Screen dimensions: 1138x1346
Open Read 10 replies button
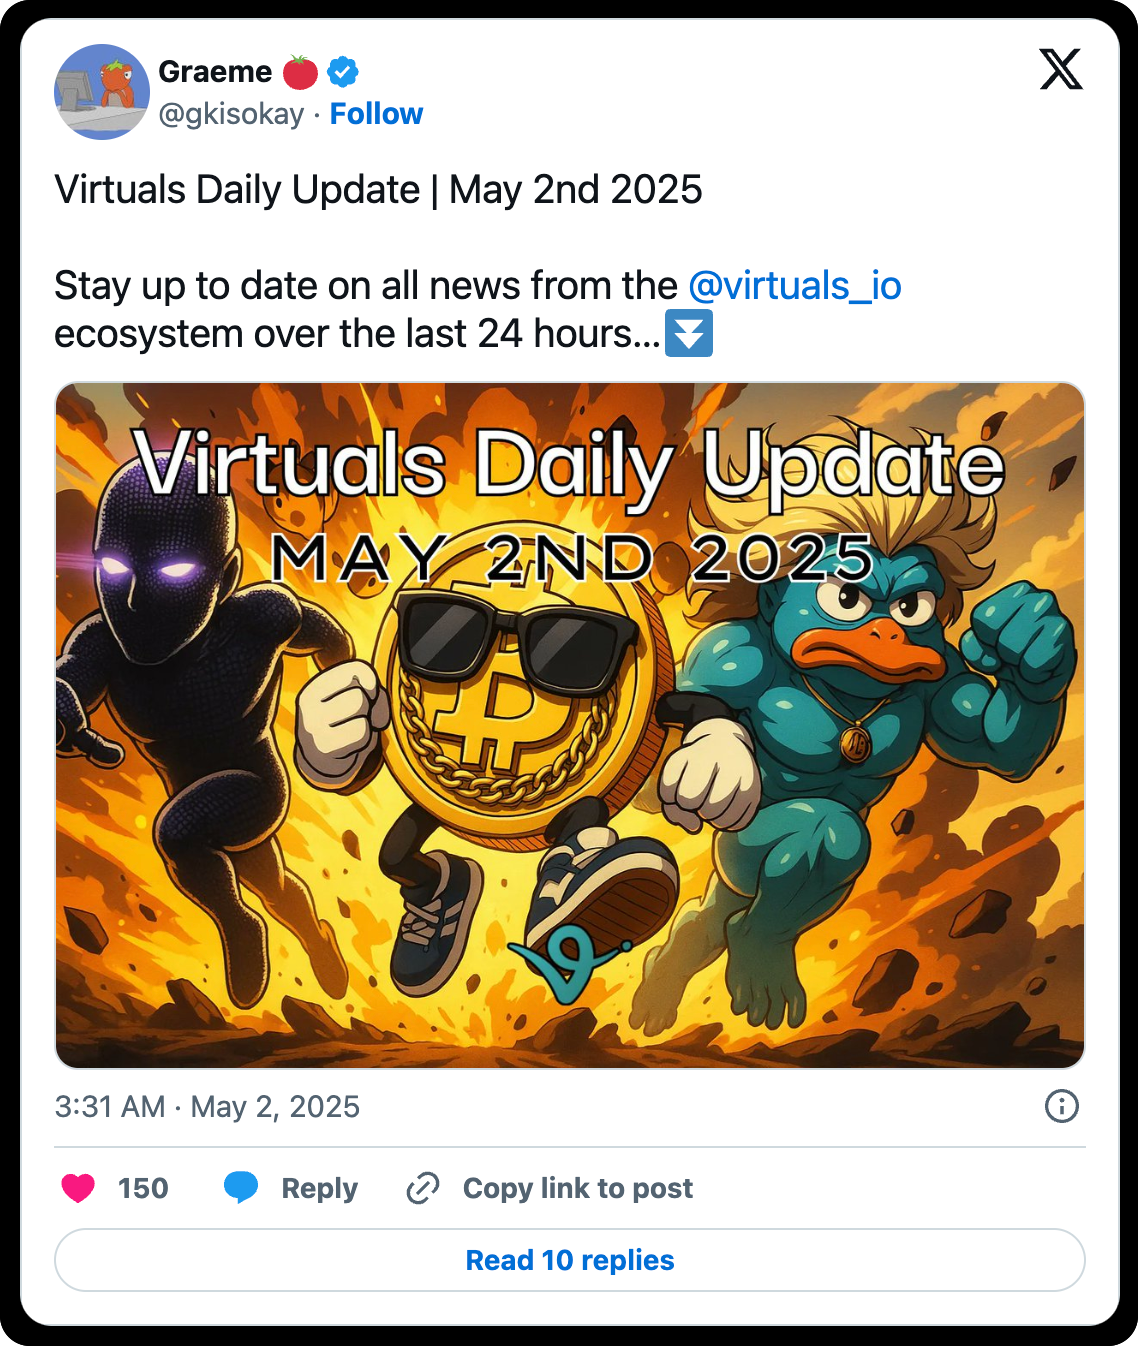click(x=570, y=1260)
